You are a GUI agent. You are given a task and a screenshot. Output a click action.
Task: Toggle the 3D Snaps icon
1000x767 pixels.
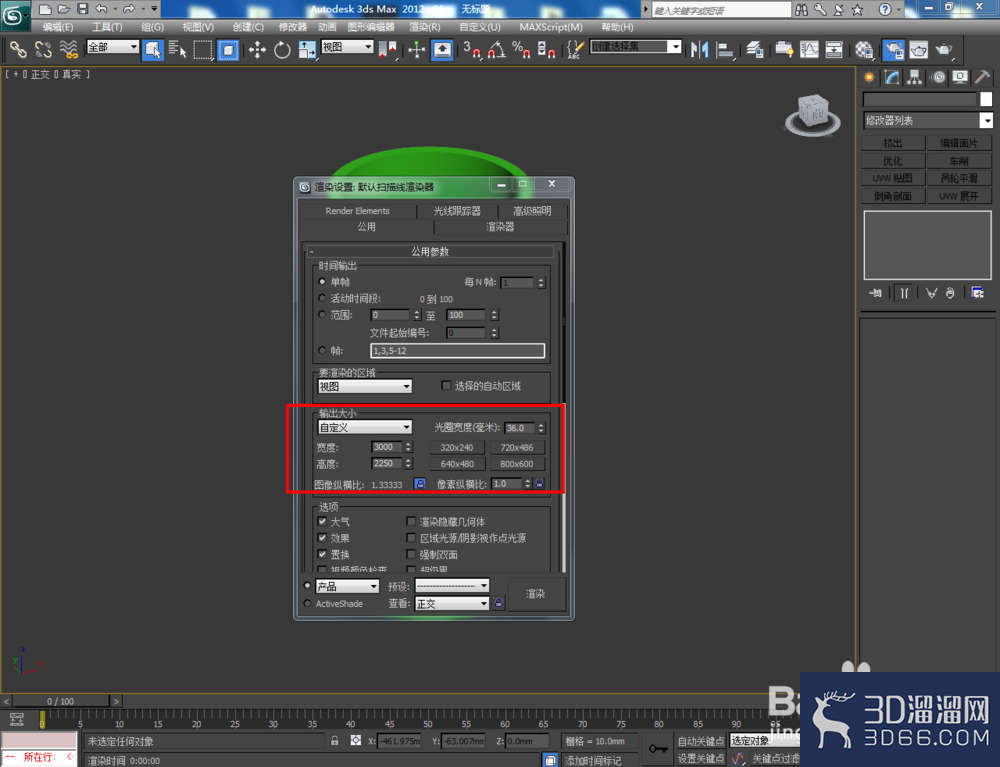pos(472,50)
